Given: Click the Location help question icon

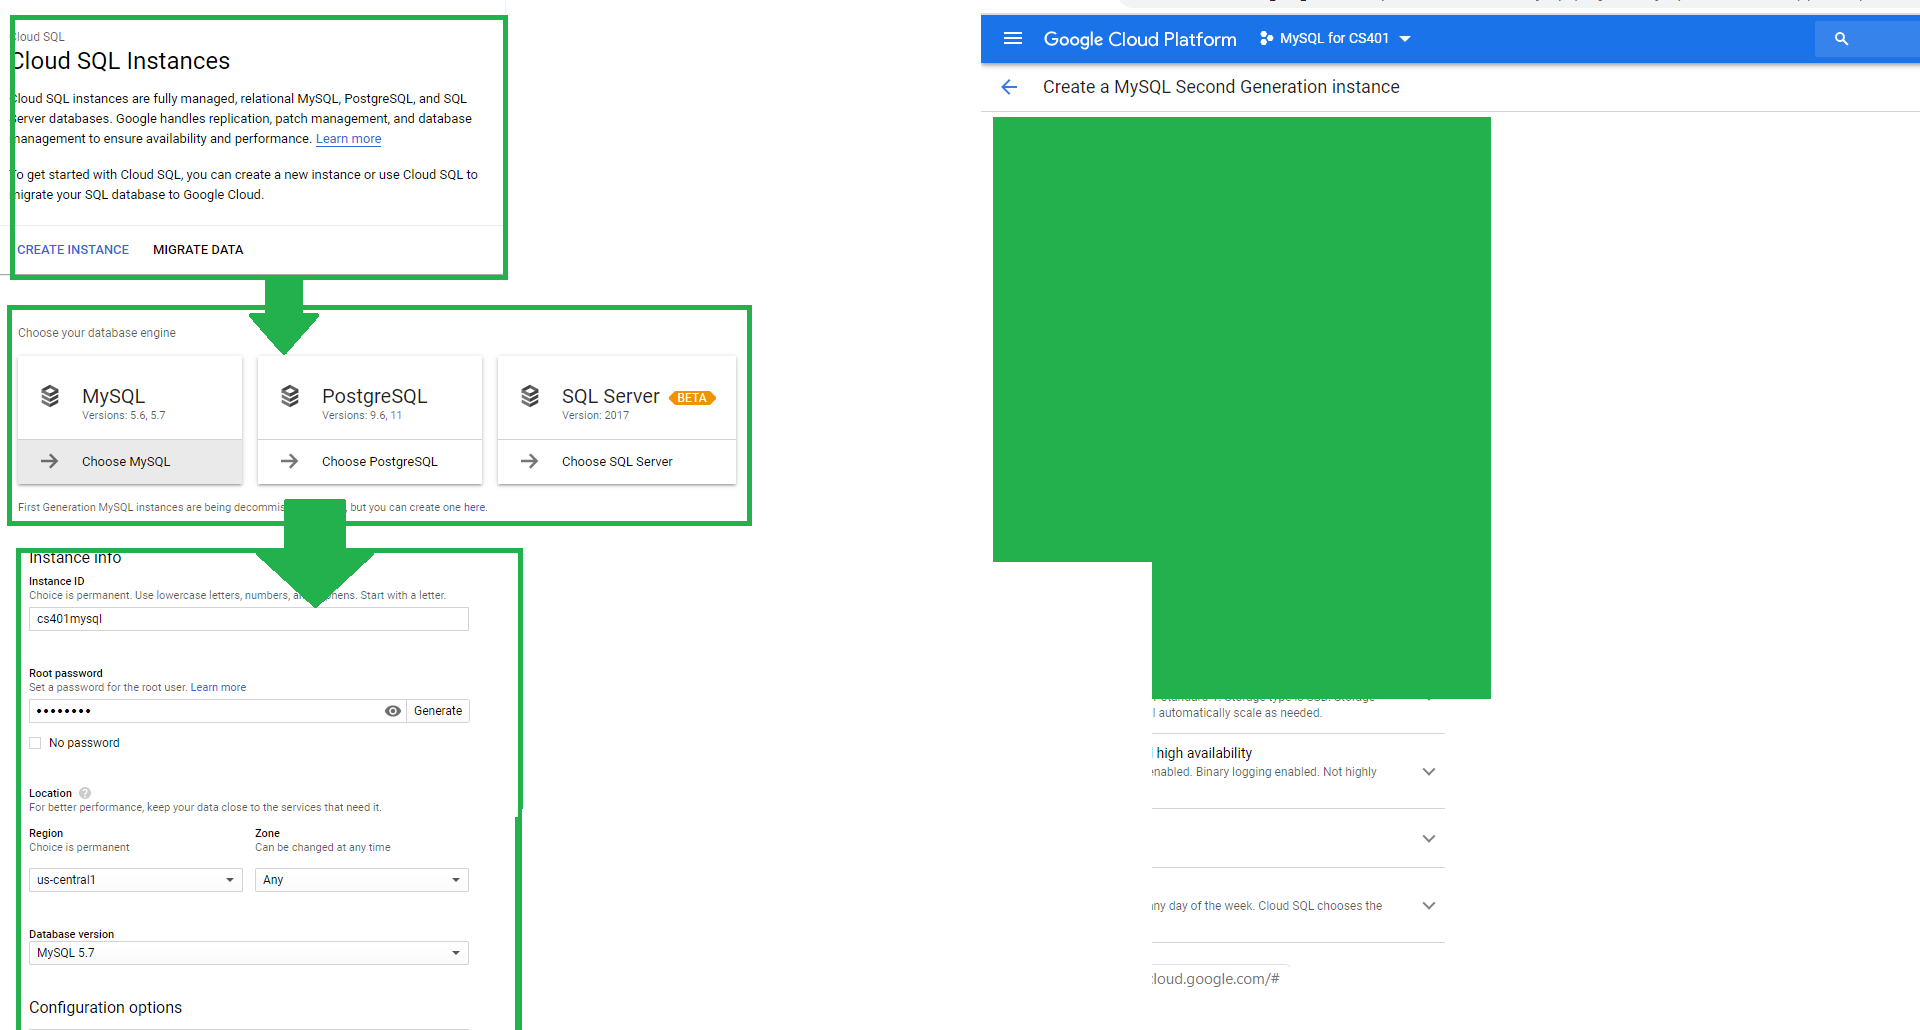Looking at the screenshot, I should [85, 793].
